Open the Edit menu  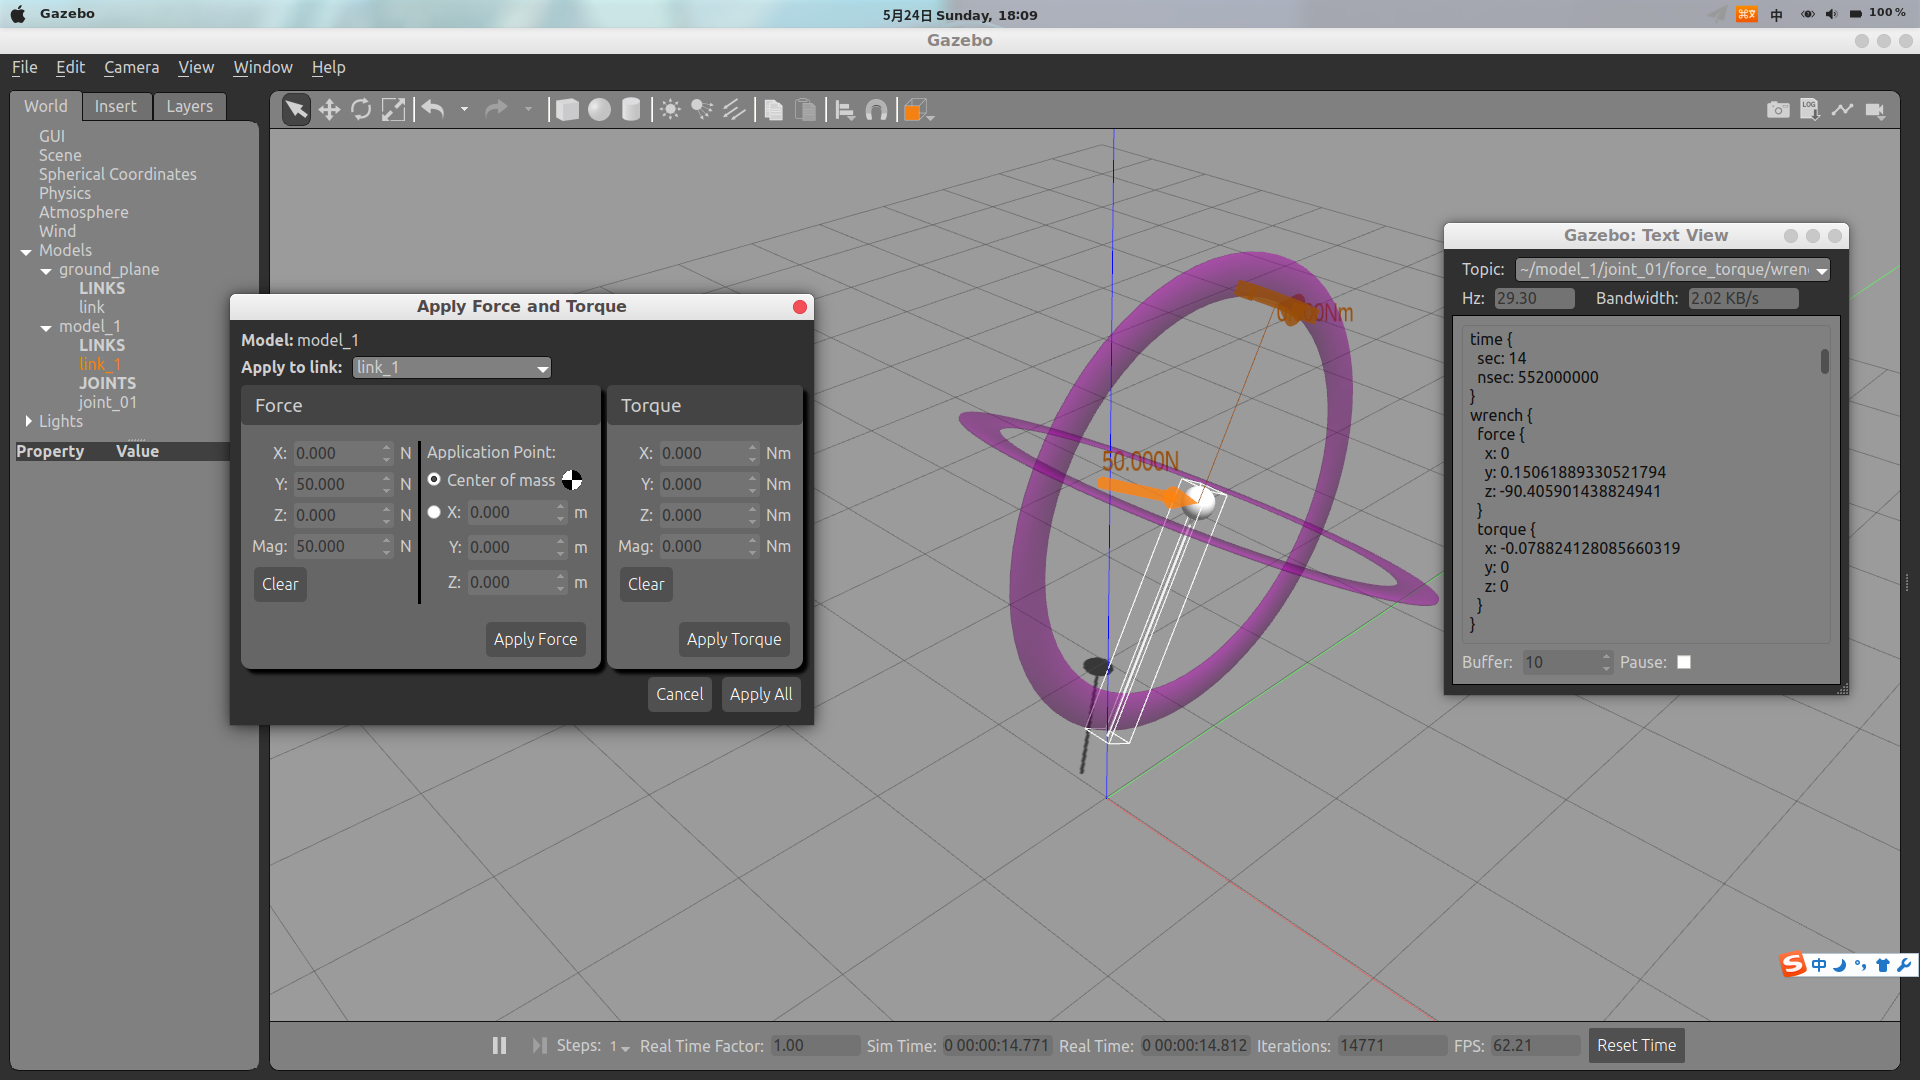tap(70, 67)
